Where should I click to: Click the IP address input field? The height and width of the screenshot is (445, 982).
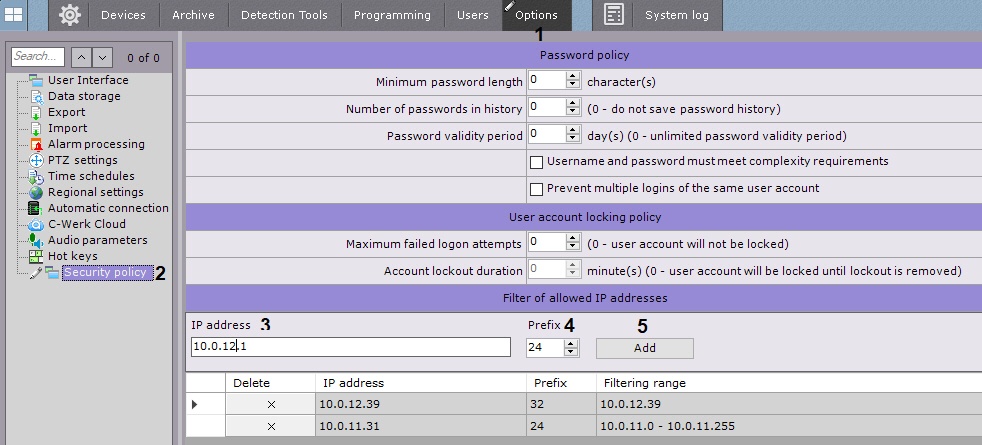tap(350, 347)
